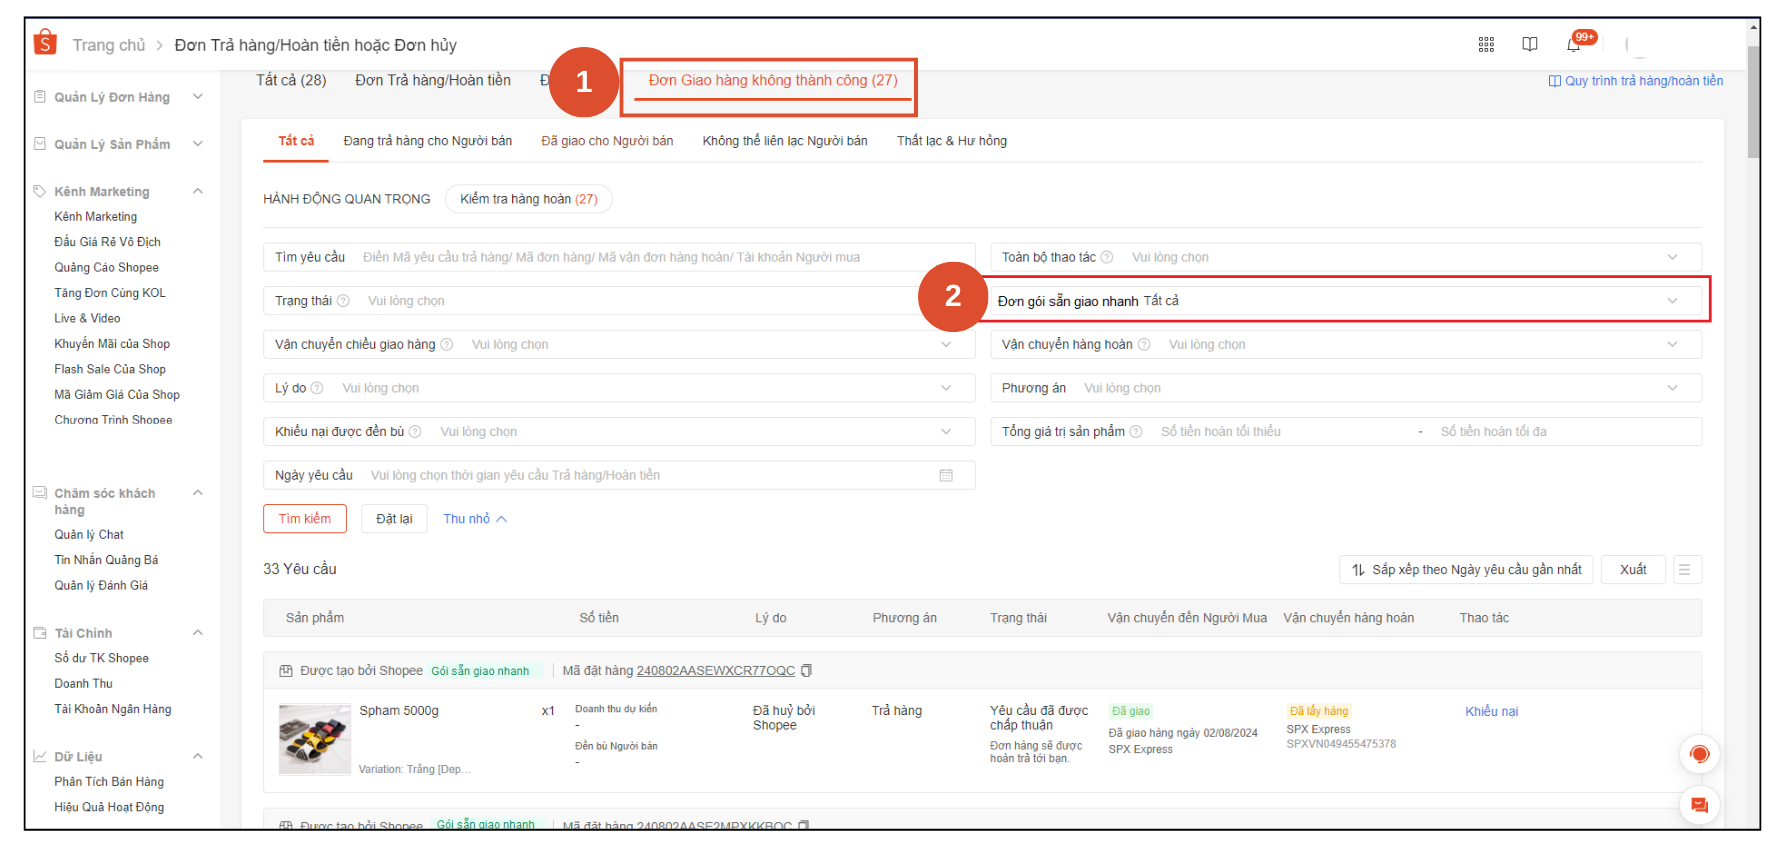Select the Đang trả hàng cho Người bán tab
1772x844 pixels.
point(427,141)
